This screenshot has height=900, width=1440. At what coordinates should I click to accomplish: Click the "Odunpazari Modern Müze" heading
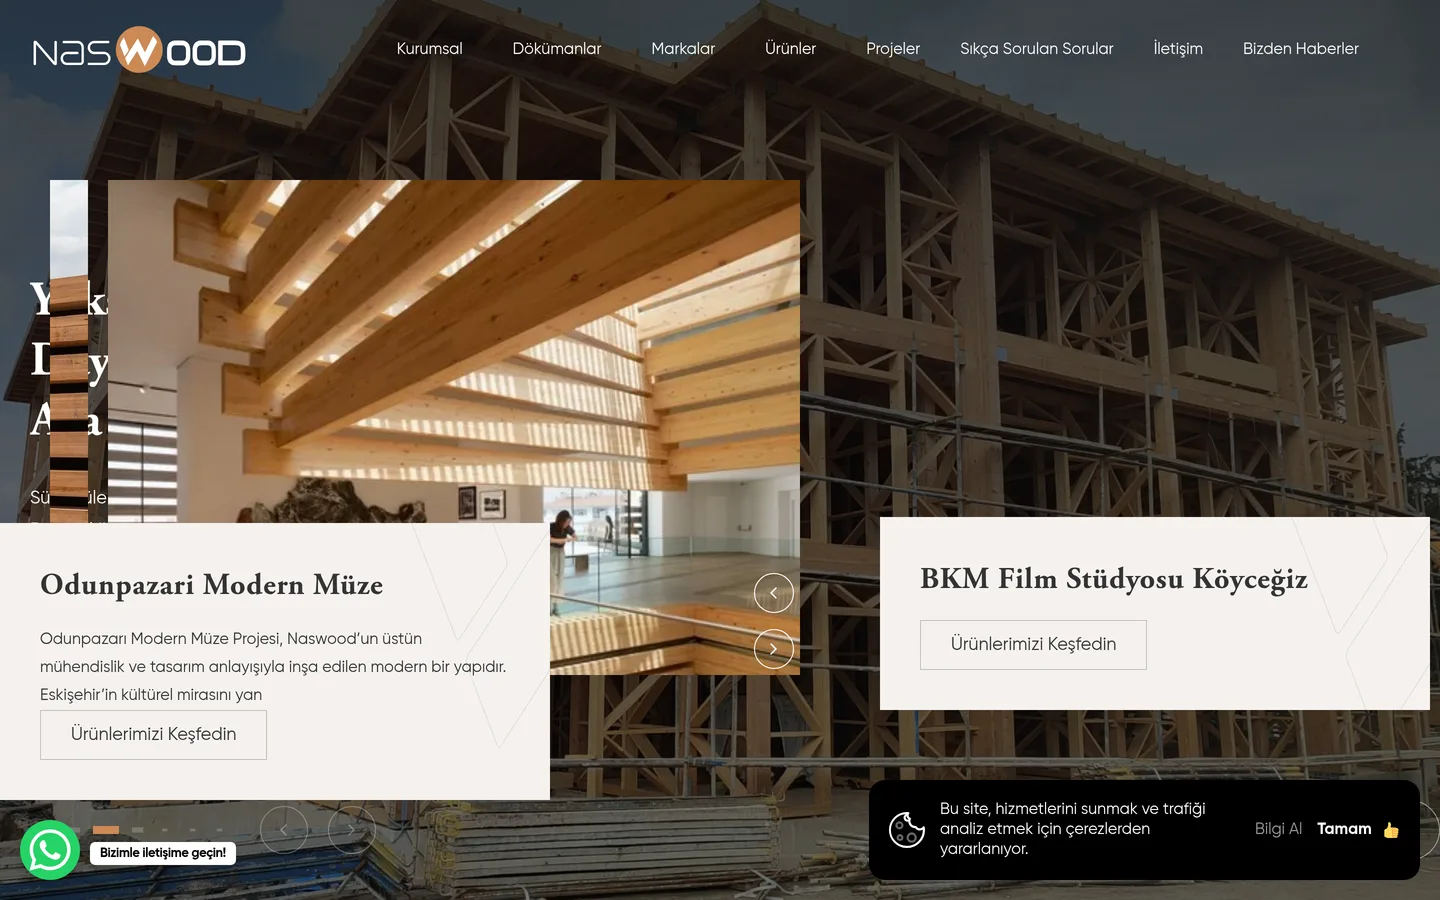pyautogui.click(x=211, y=585)
